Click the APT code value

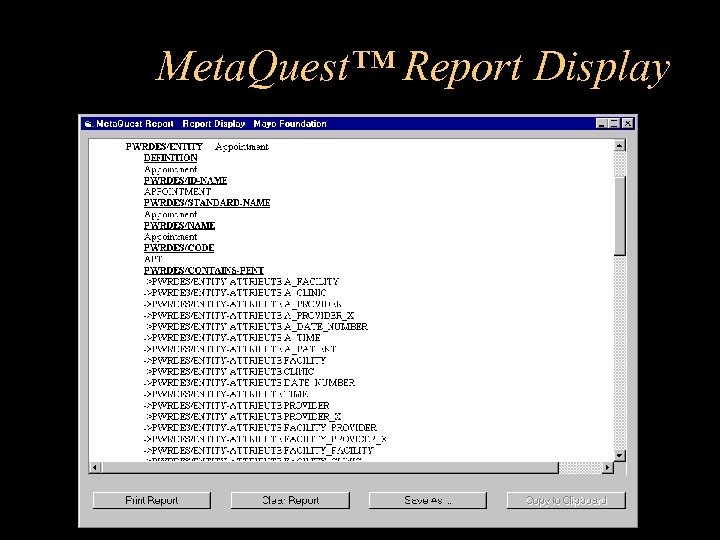153,259
